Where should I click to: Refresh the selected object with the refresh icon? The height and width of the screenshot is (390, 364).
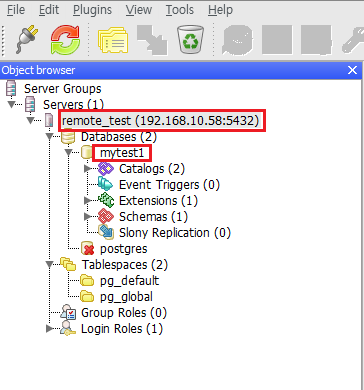[65, 40]
